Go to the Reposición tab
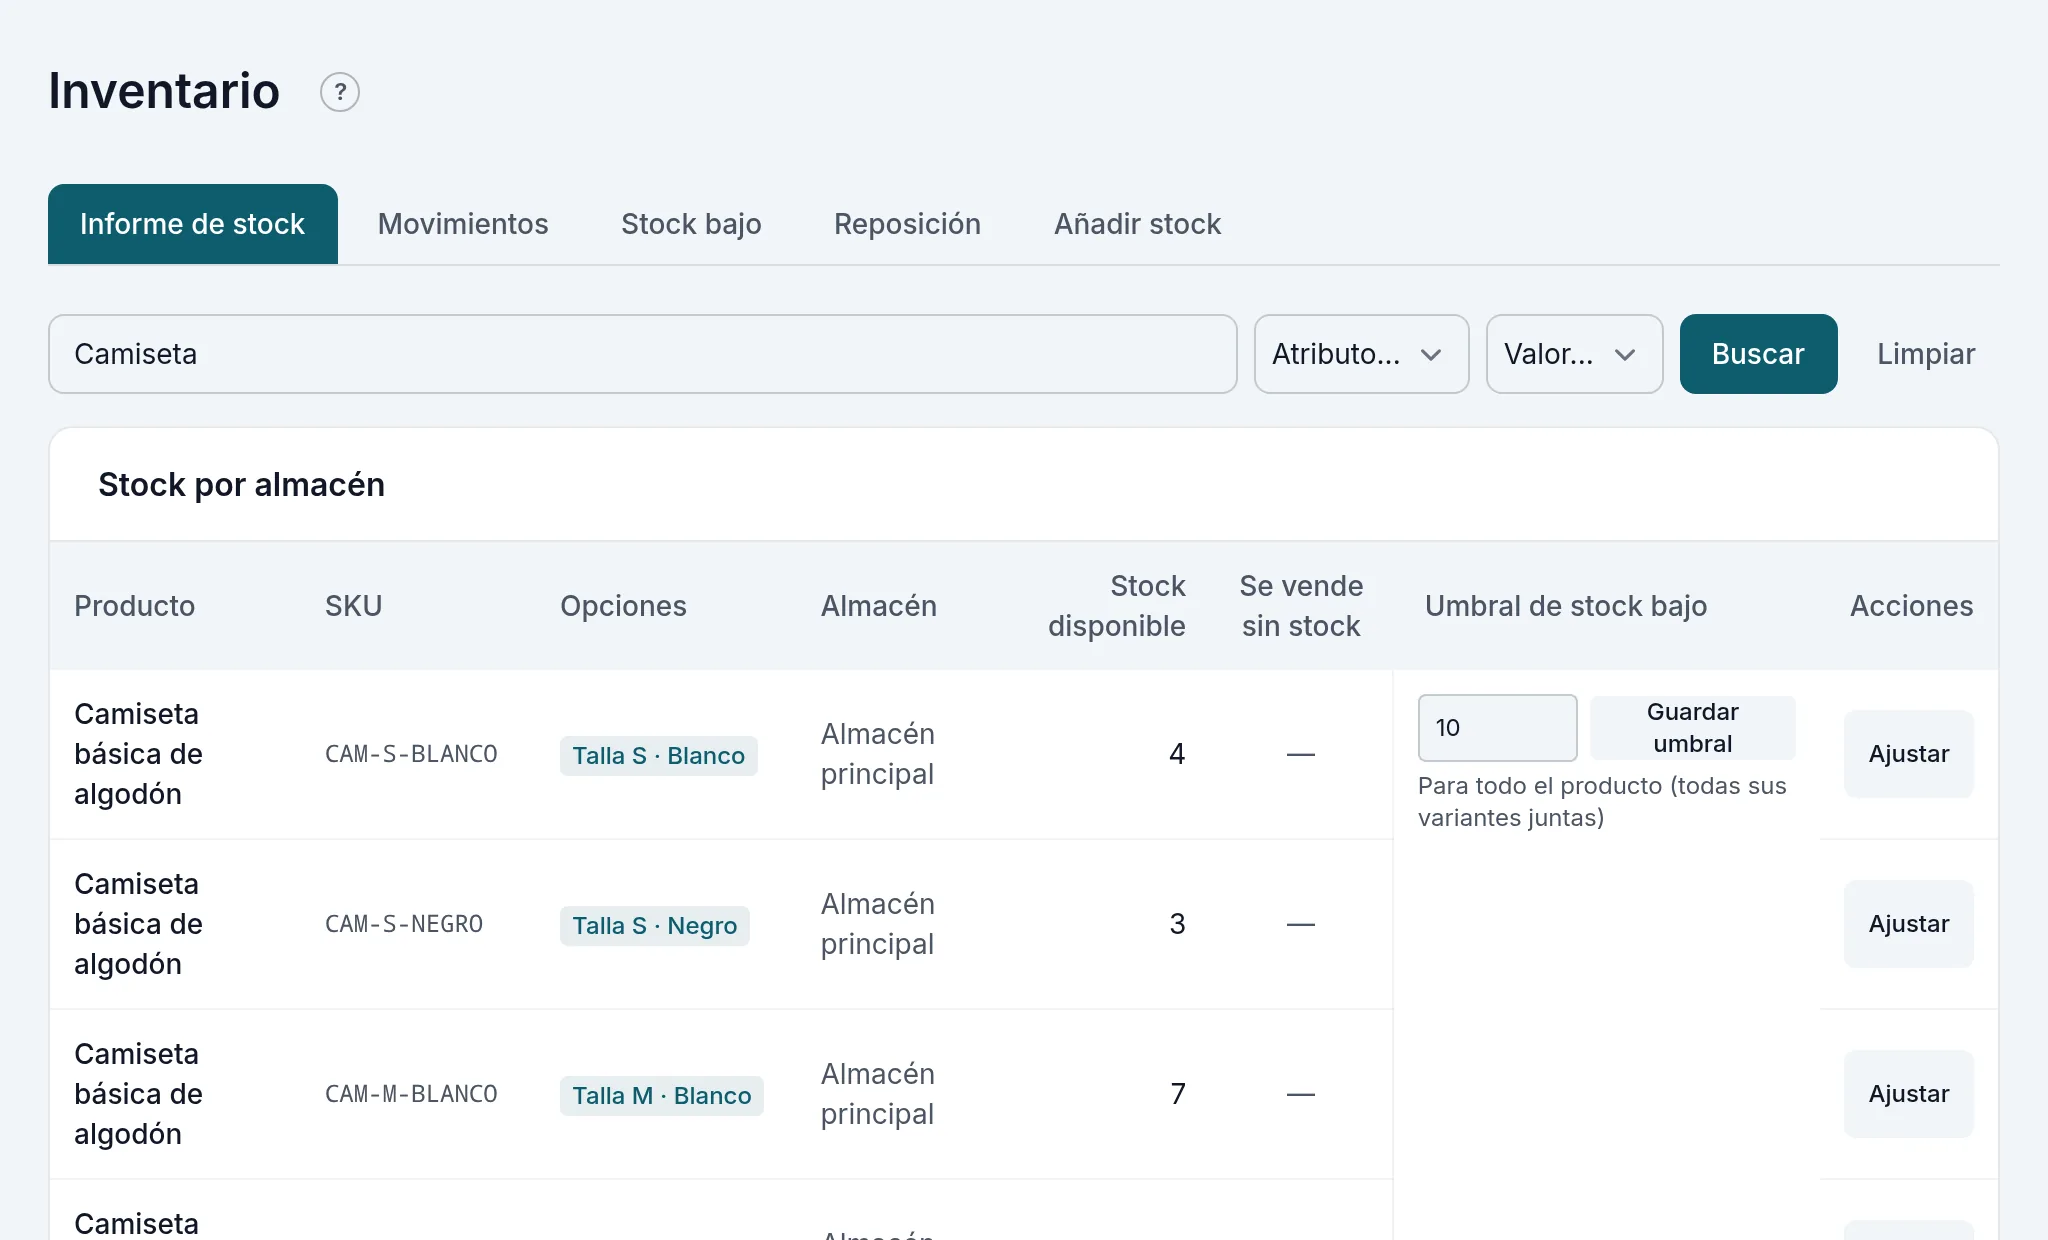2048x1240 pixels. click(x=907, y=224)
